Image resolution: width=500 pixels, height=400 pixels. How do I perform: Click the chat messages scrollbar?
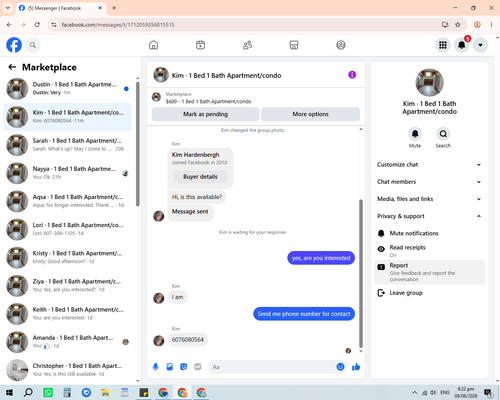[x=361, y=273]
